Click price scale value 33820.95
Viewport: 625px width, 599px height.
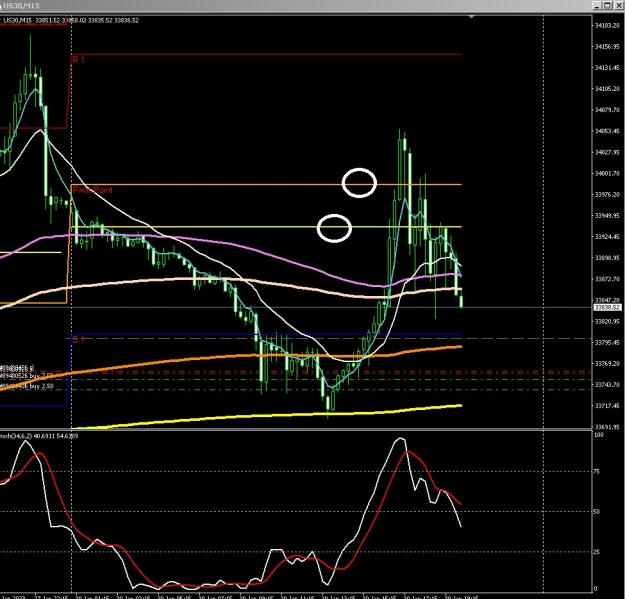pyautogui.click(x=607, y=321)
